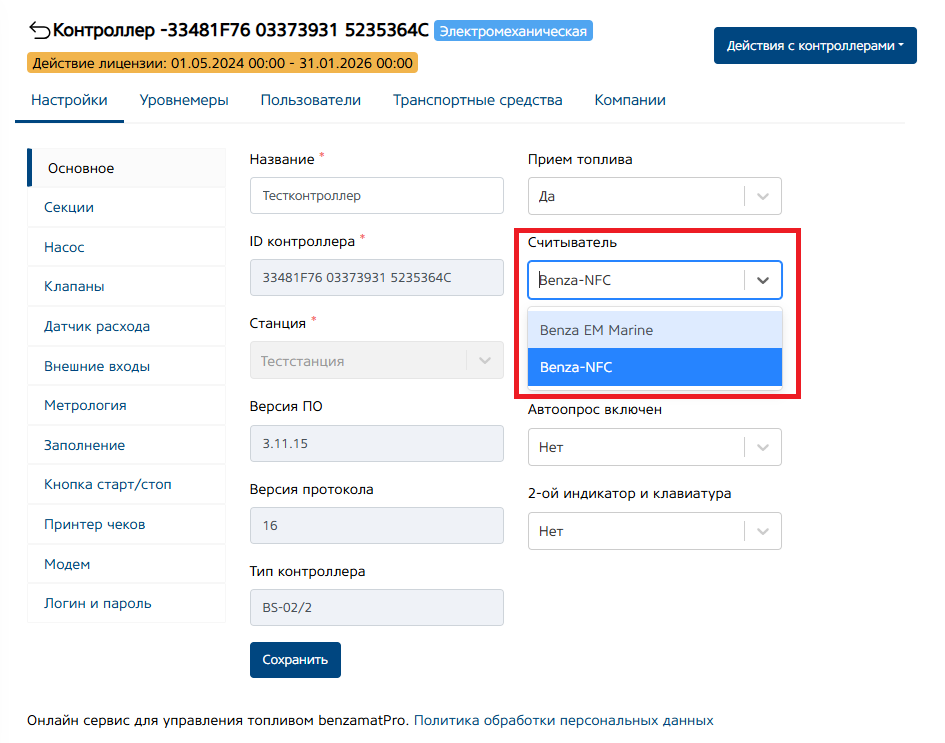Expand the Прием топлива dropdown chevron
This screenshot has width=945, height=743.
click(763, 196)
